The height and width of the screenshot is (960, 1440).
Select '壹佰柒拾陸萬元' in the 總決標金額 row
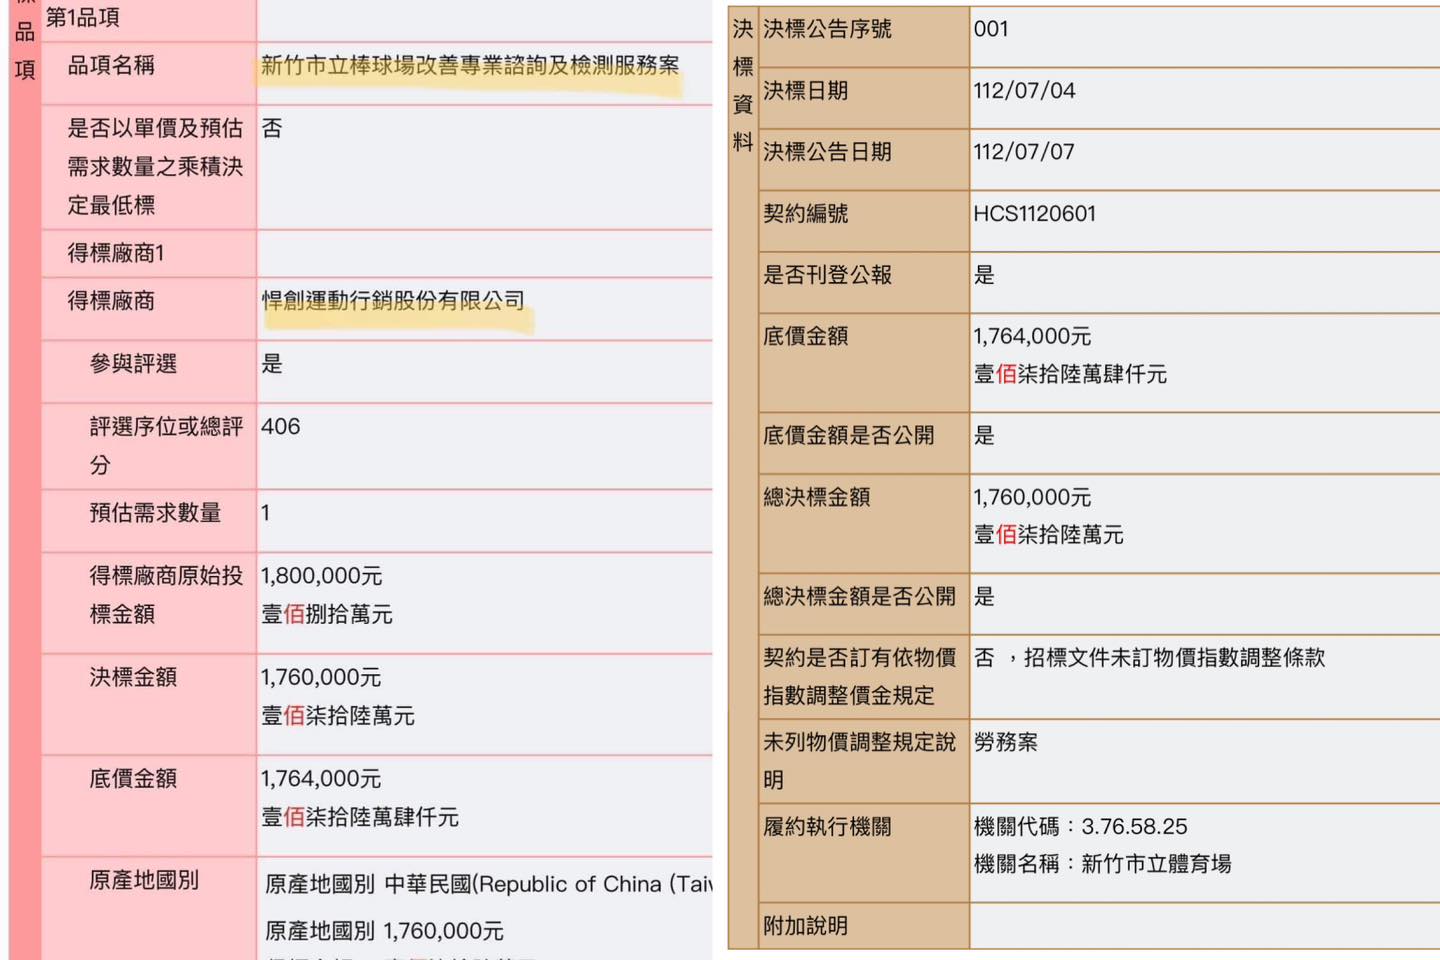(x=1048, y=535)
